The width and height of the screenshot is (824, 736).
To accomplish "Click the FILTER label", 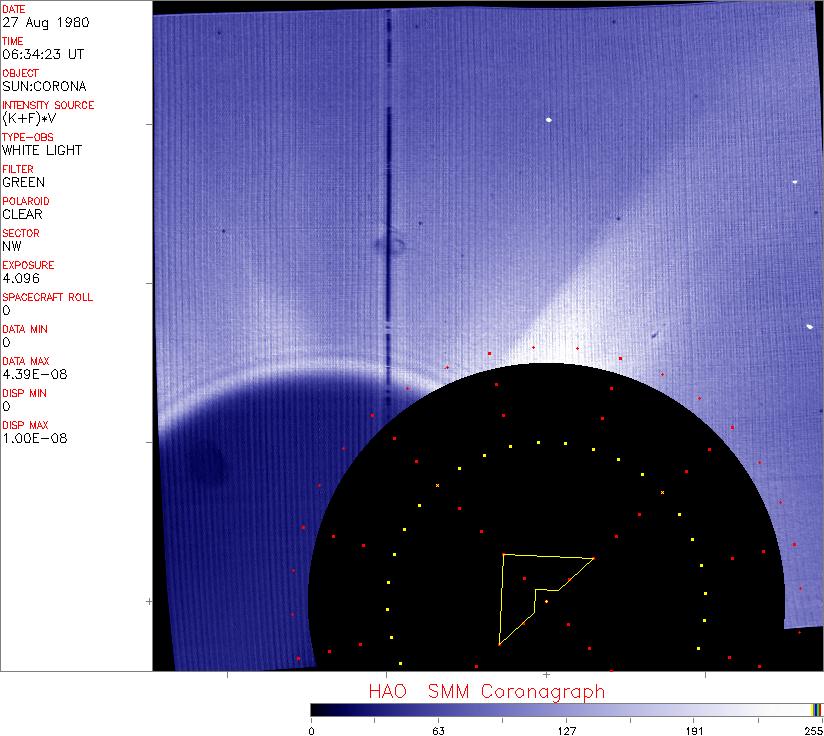I will click(x=18, y=170).
